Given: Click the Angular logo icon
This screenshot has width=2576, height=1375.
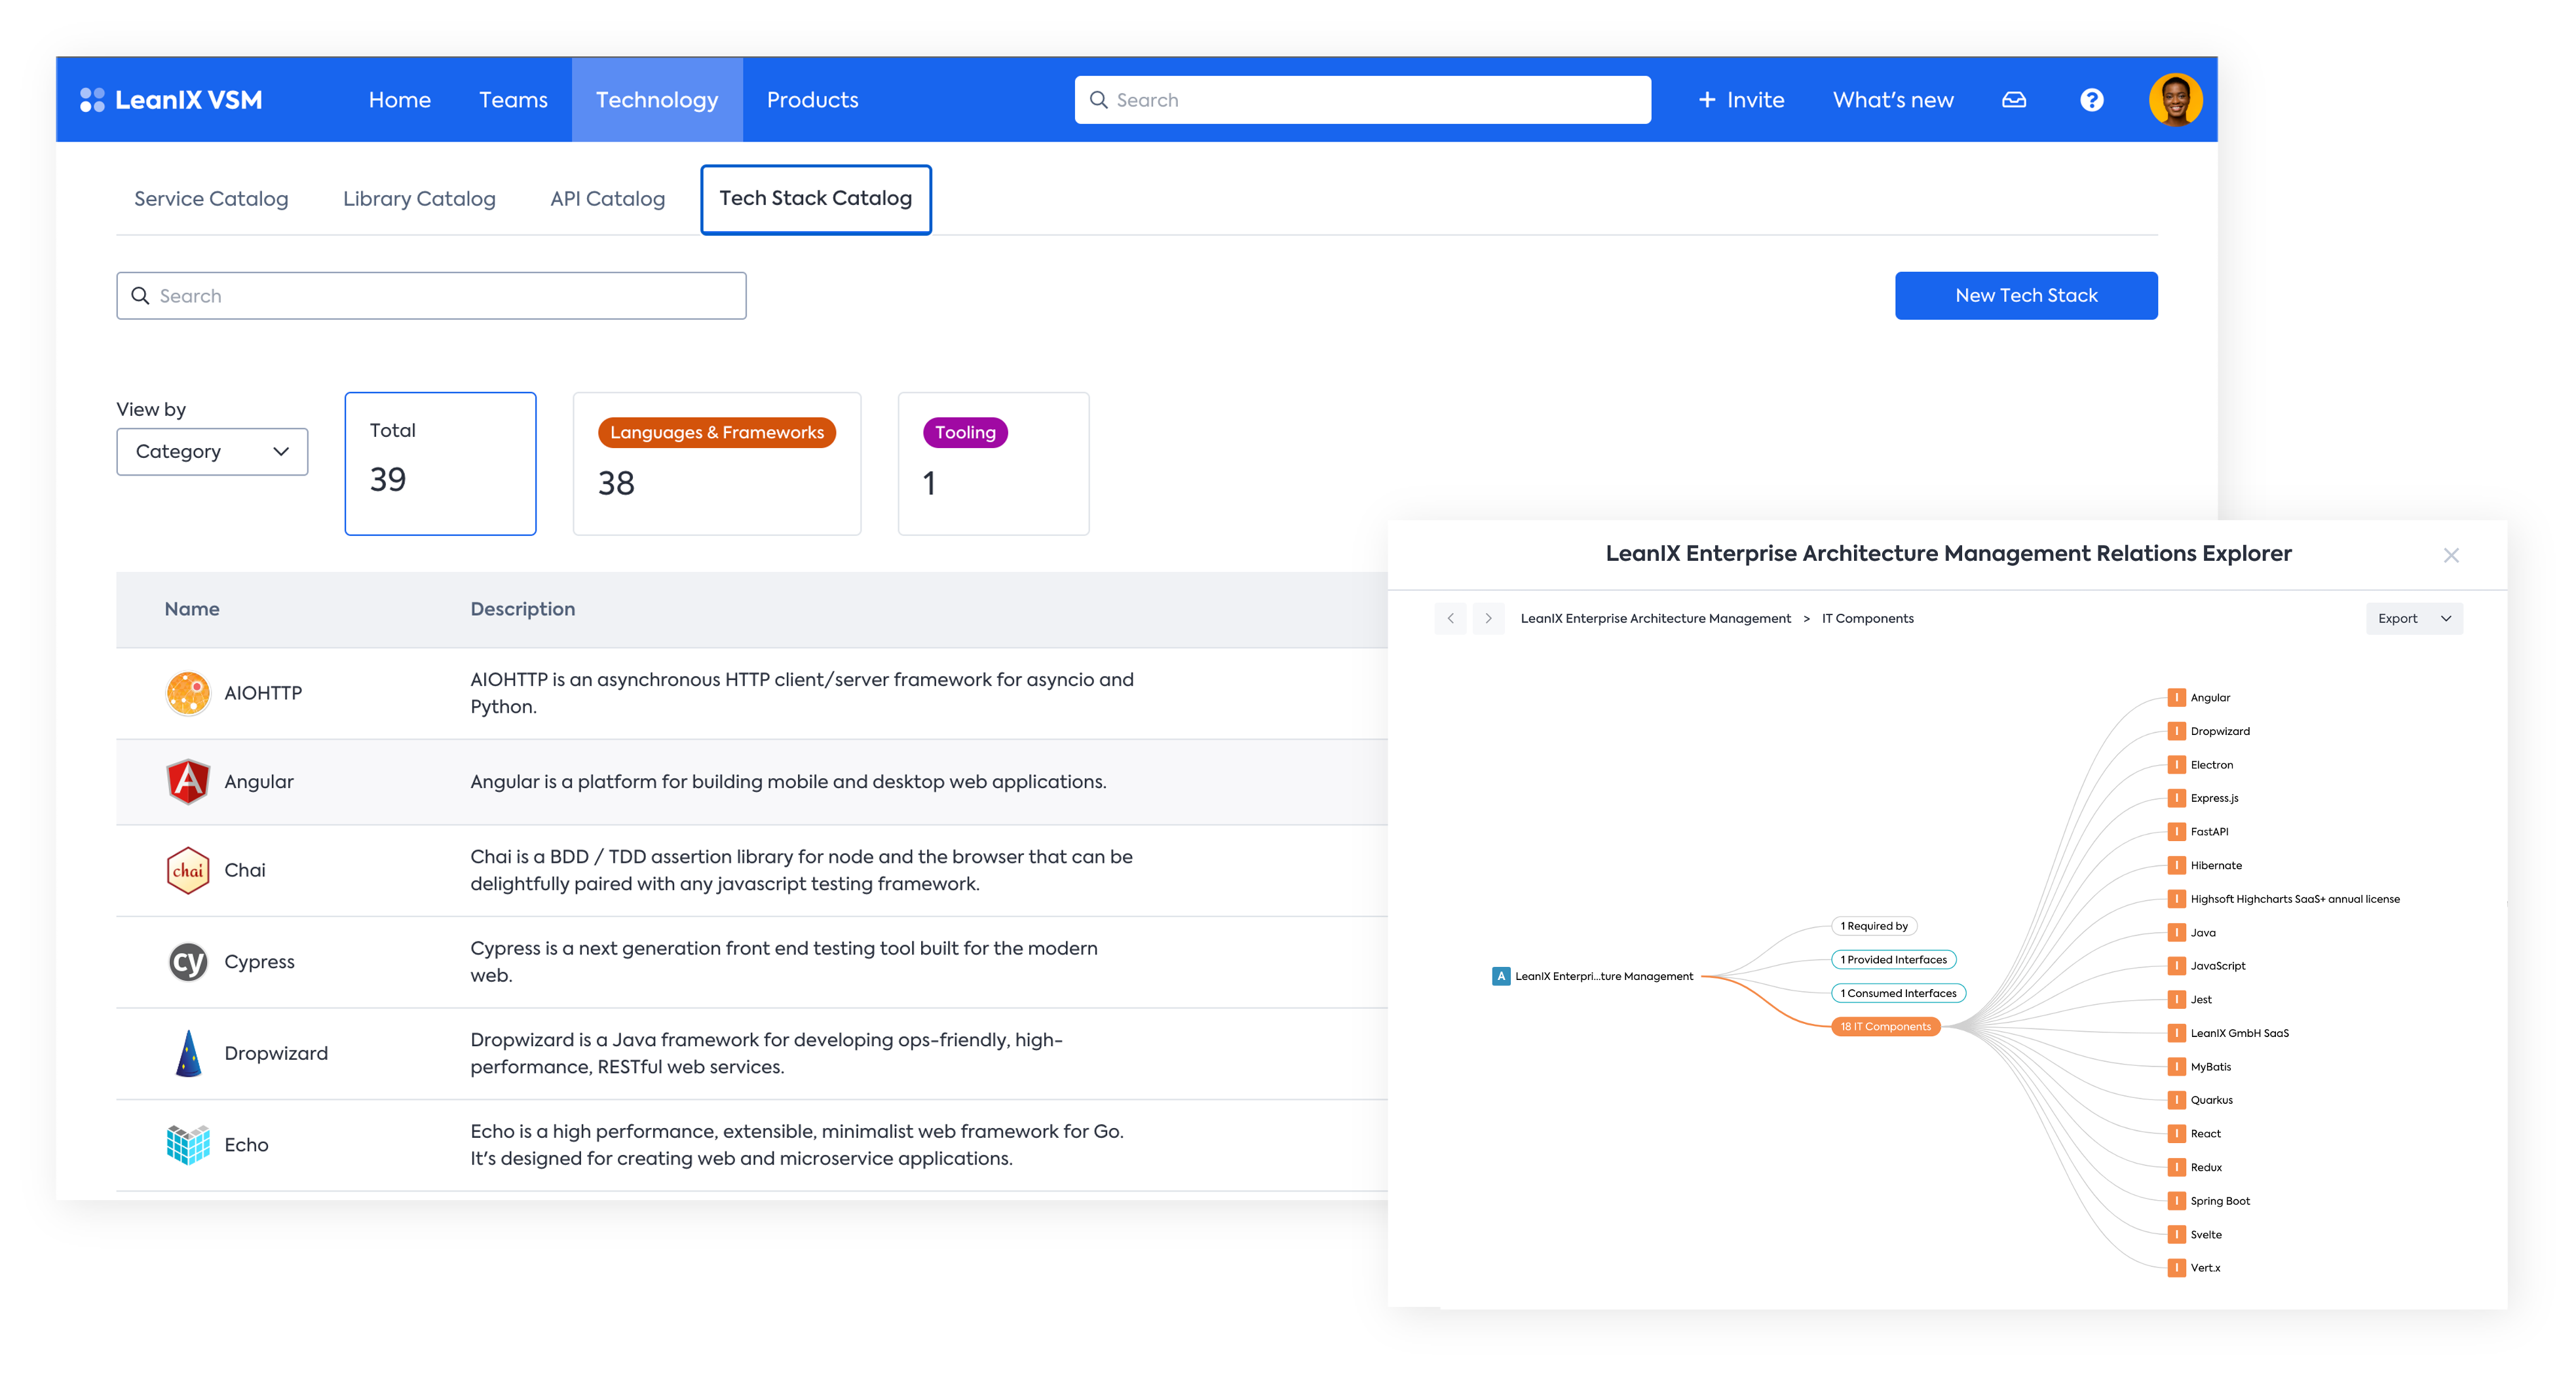Looking at the screenshot, I should click(188, 782).
